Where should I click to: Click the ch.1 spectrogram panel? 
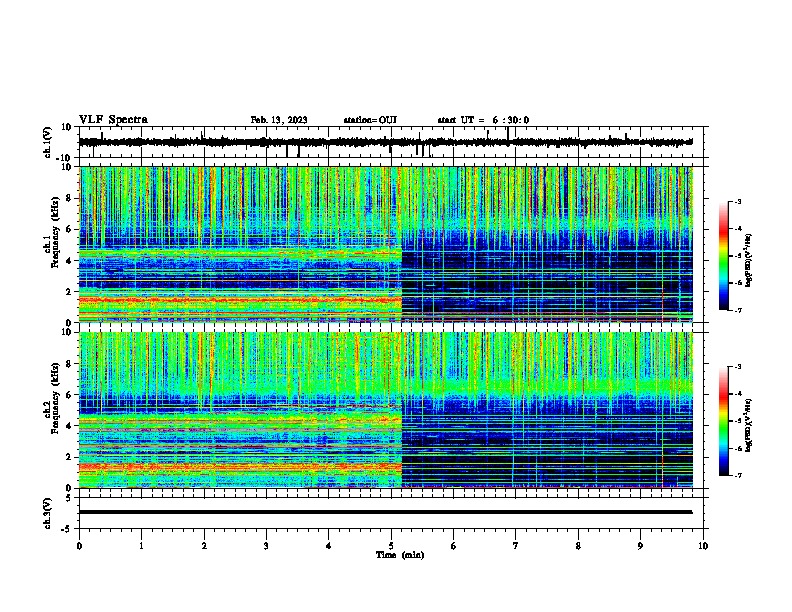(x=386, y=244)
